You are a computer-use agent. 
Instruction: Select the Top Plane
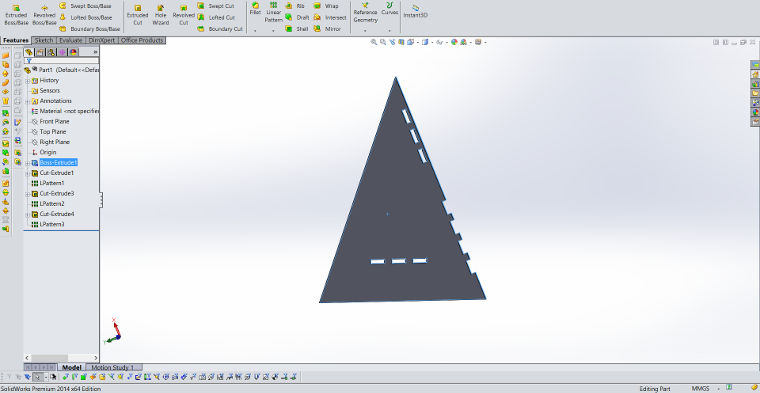(48, 132)
